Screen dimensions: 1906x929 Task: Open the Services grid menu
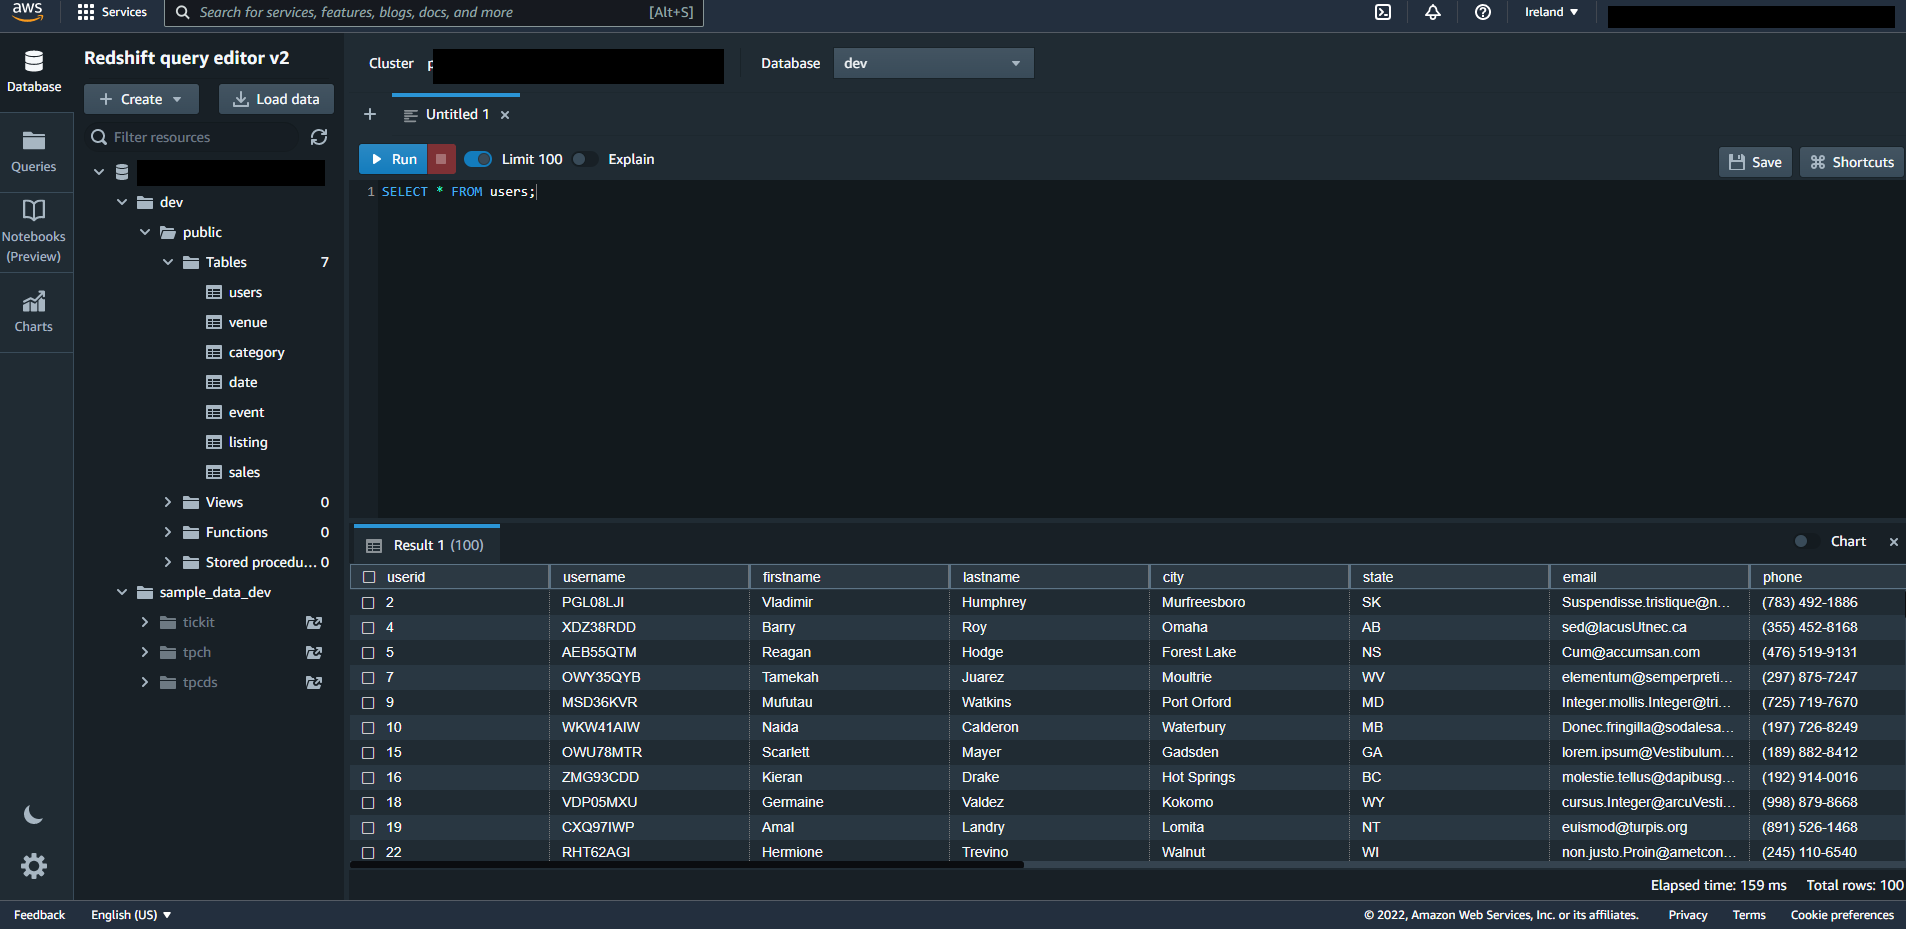click(112, 12)
